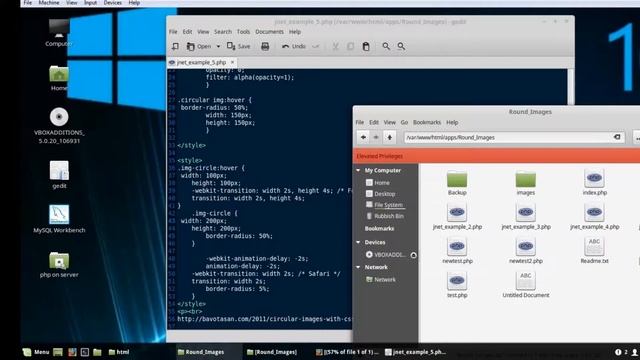The image size is (640, 360).
Task: Click the Cut scissors icon in gedit
Action: [x=335, y=46]
